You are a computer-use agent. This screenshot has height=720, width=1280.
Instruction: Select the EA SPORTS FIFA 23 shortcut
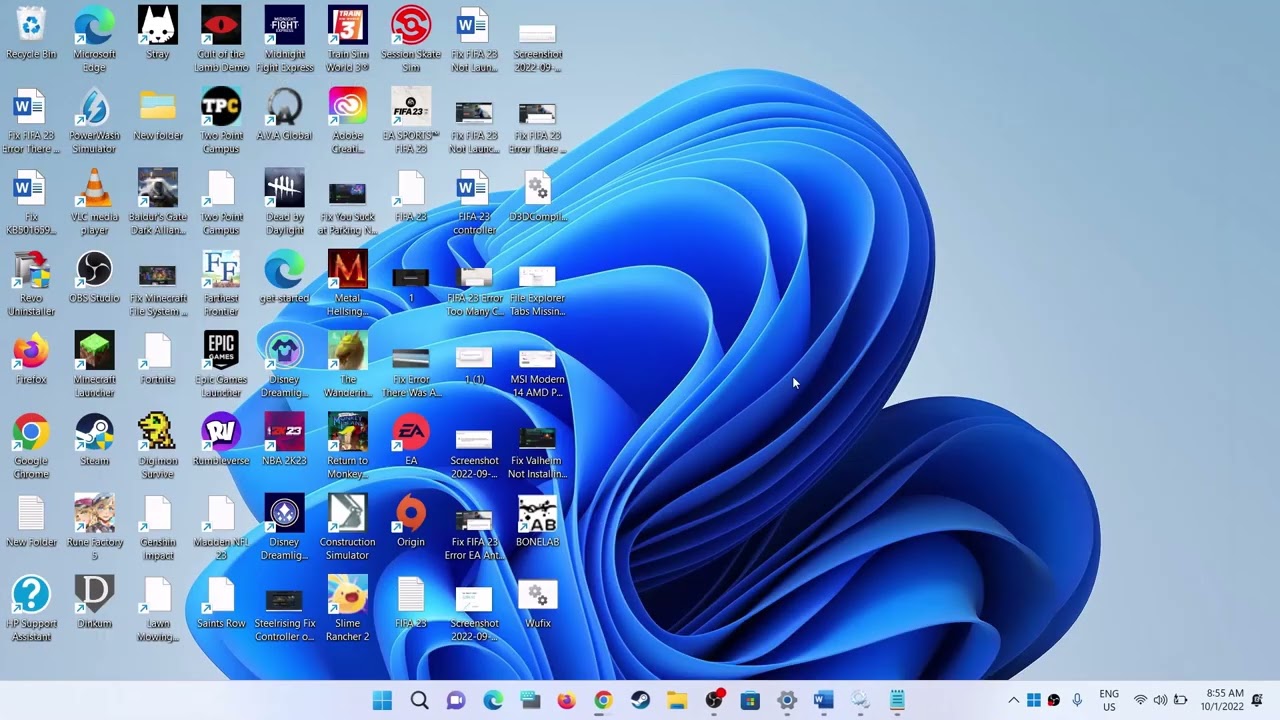[x=411, y=121]
